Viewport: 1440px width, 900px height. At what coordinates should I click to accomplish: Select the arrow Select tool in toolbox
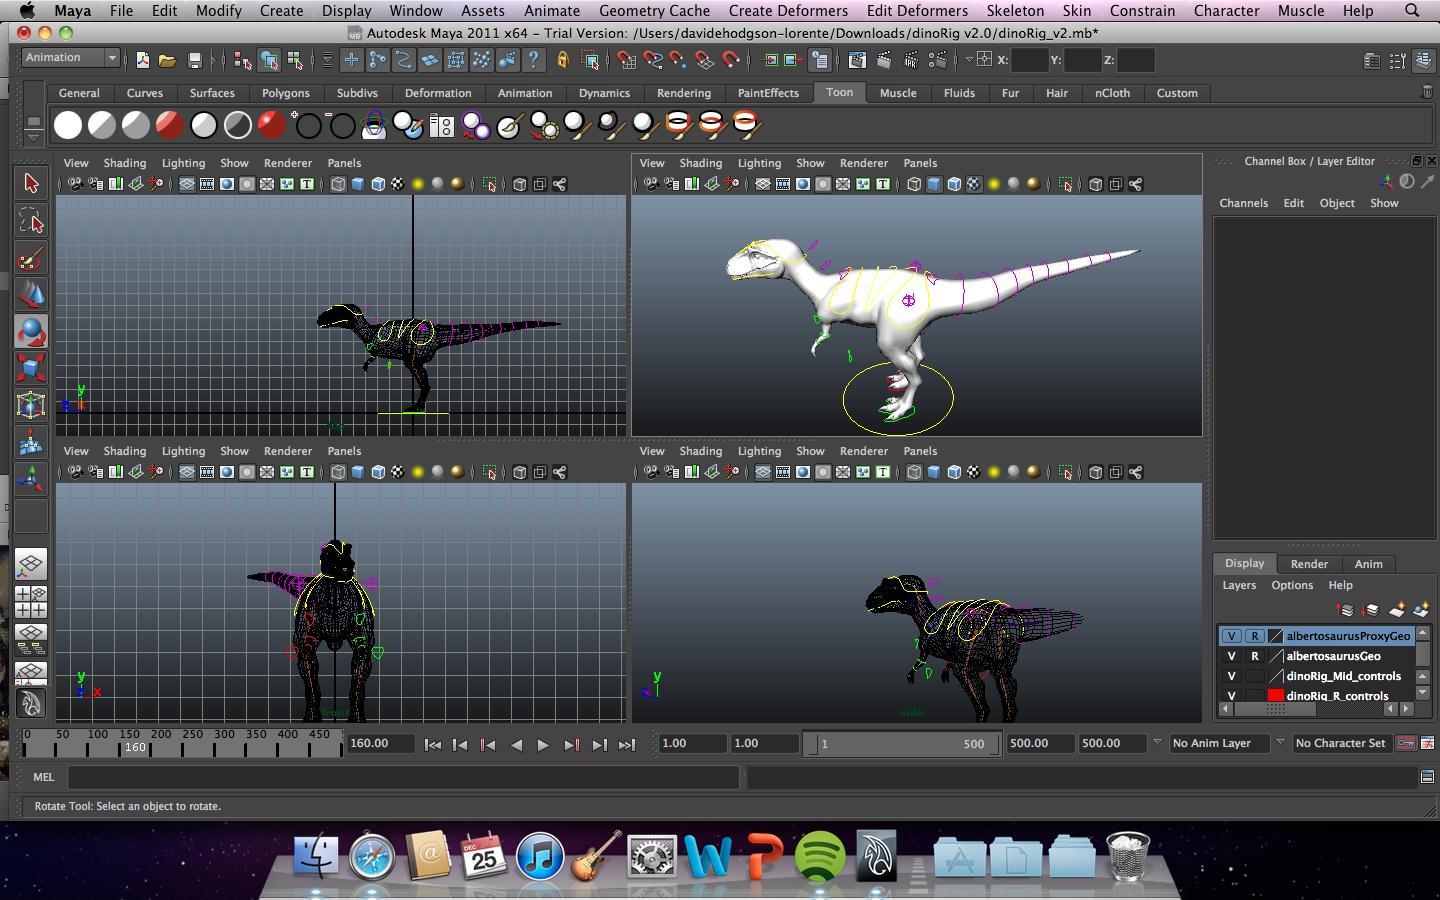[x=31, y=183]
